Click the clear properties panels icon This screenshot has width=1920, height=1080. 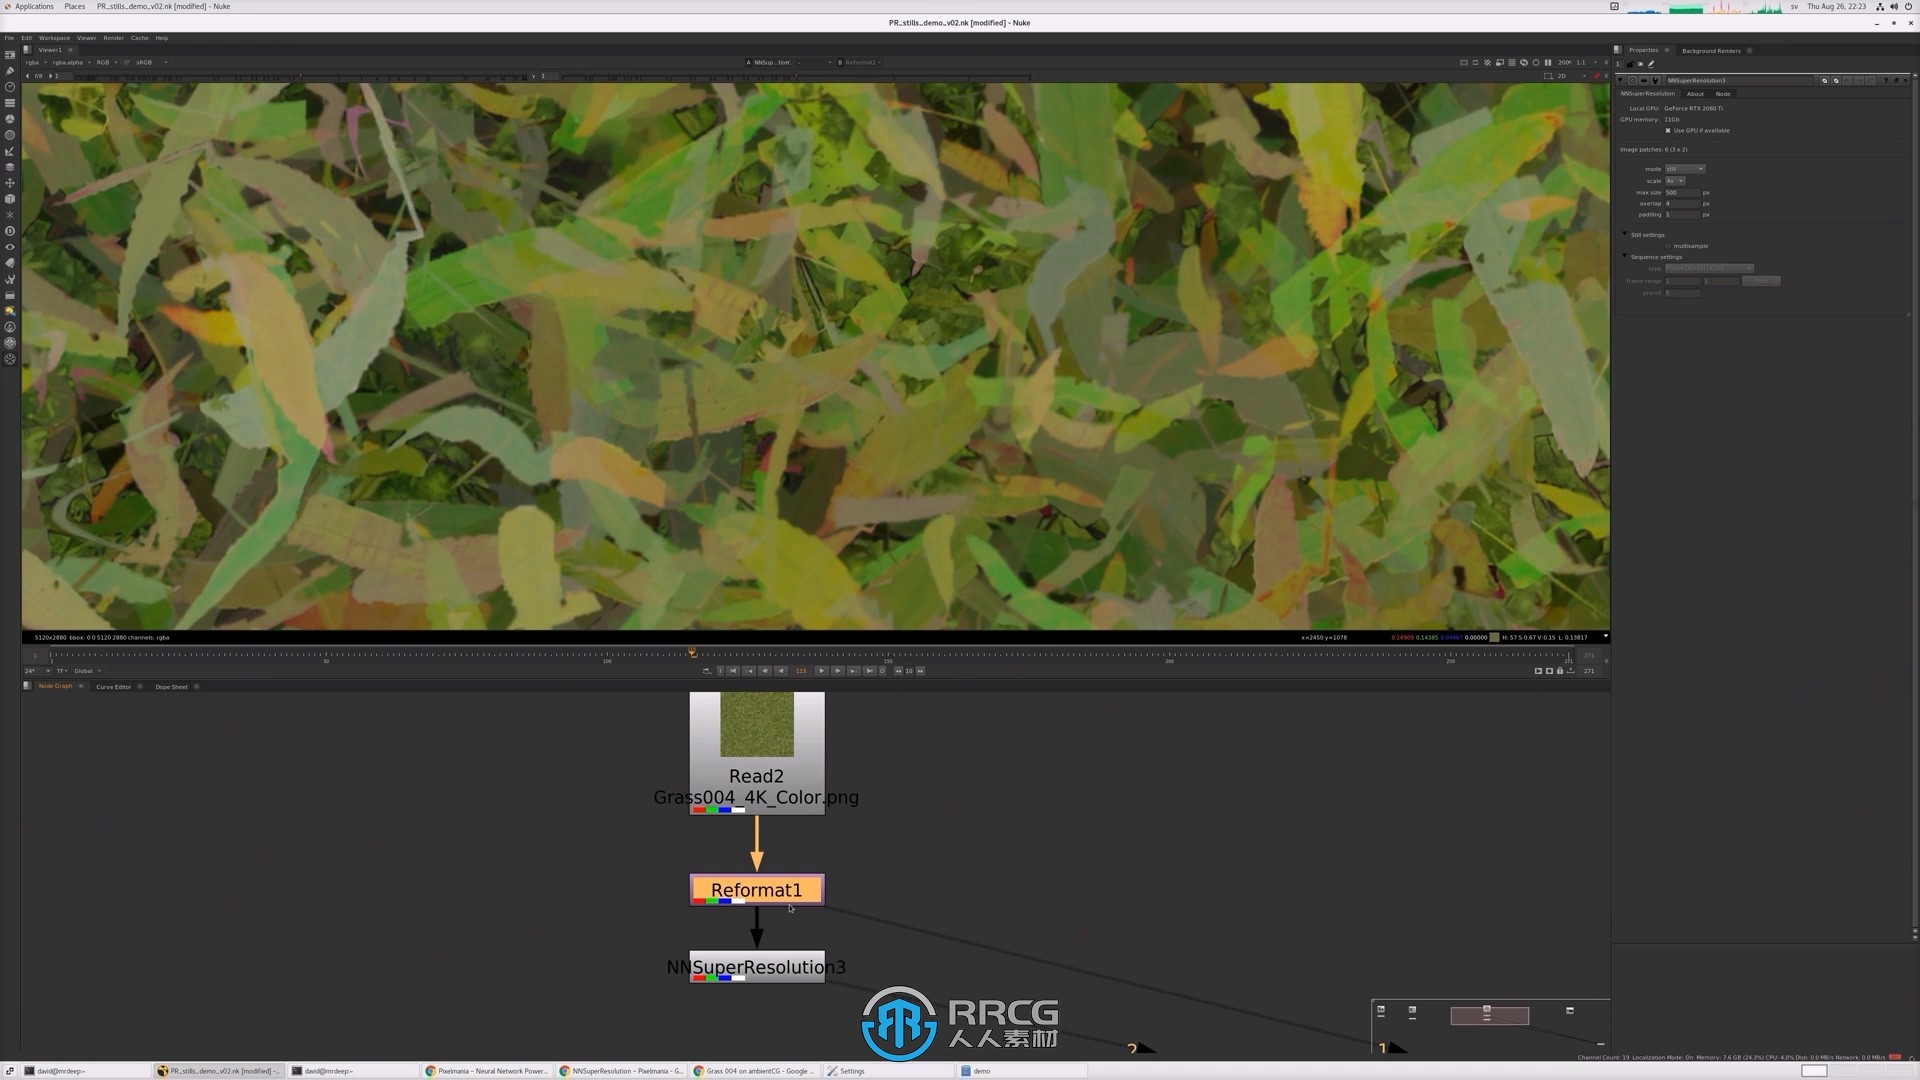(x=1640, y=64)
